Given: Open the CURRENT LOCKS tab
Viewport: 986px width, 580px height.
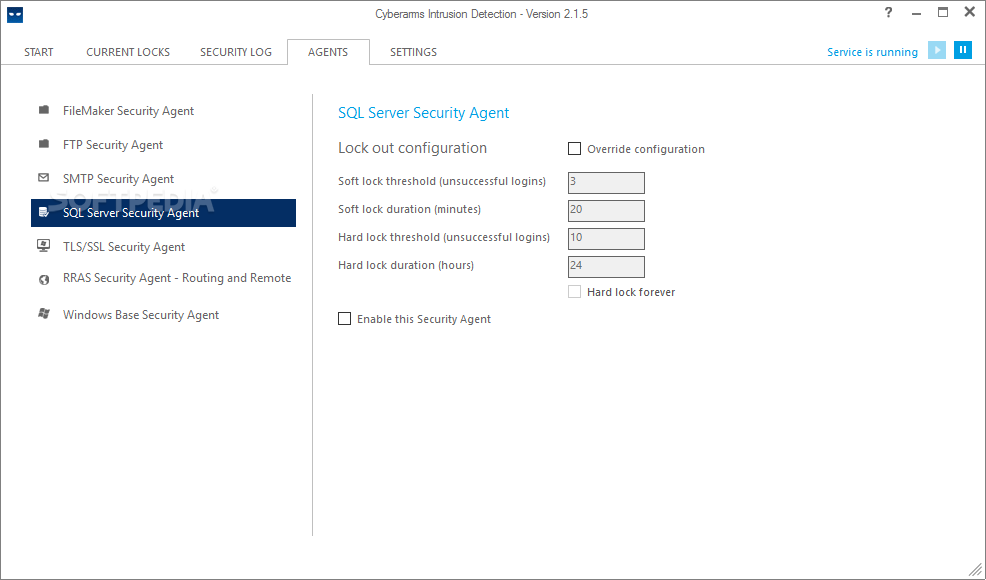Looking at the screenshot, I should pyautogui.click(x=128, y=52).
